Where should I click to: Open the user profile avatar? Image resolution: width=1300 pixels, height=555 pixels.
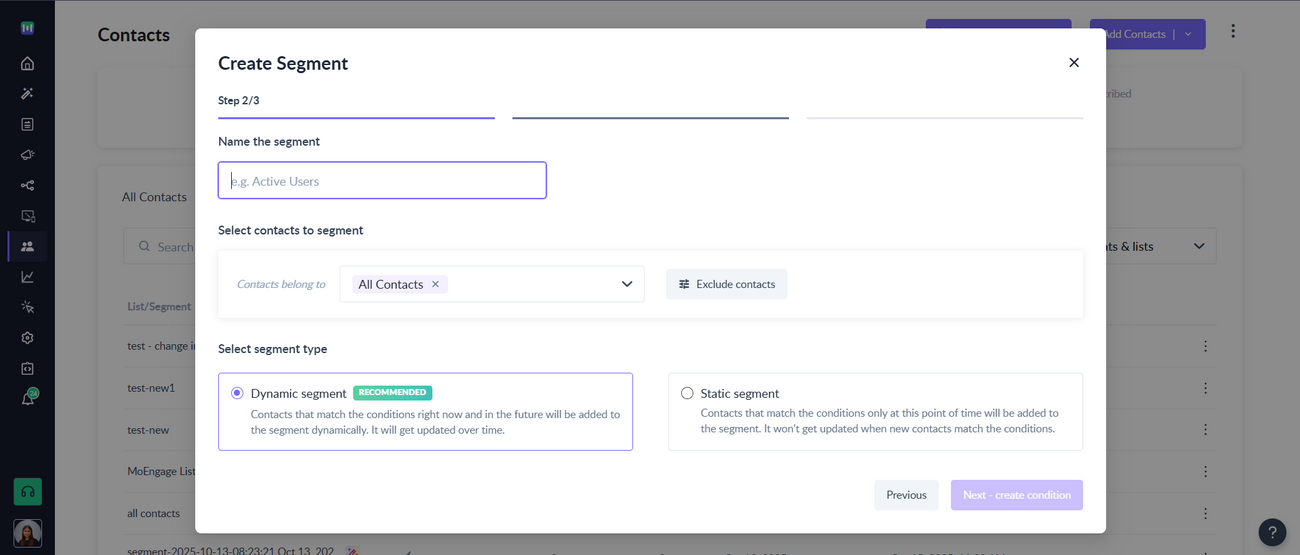tap(27, 533)
